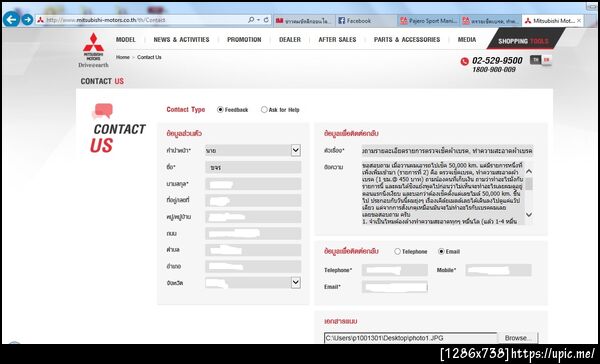Open the province dropdown (จังหวัด)
Screen dimensions: 600x364
[253, 283]
